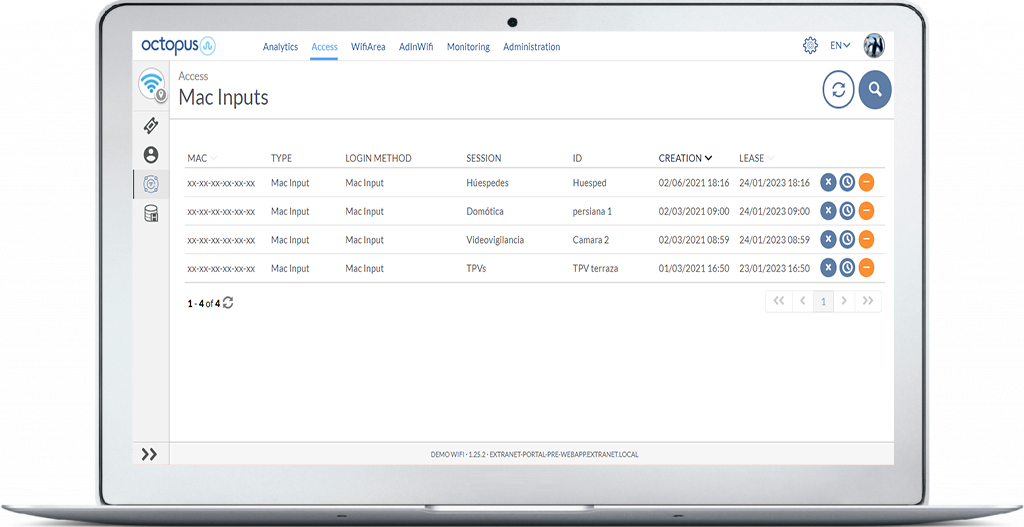Click the Huesped ID cell
The image size is (1024, 527).
[590, 183]
